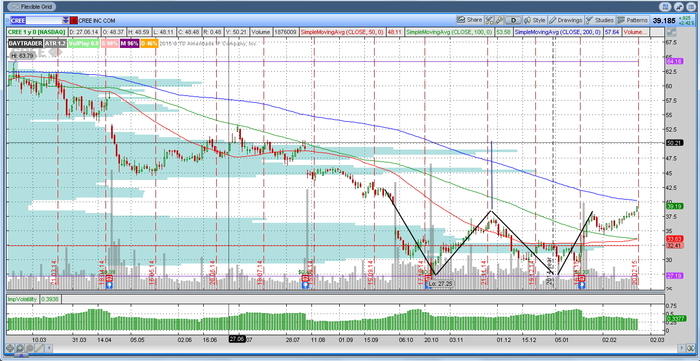Click the pin icon in title bar
This screenshot has width=700, height=361.
pos(680,7)
